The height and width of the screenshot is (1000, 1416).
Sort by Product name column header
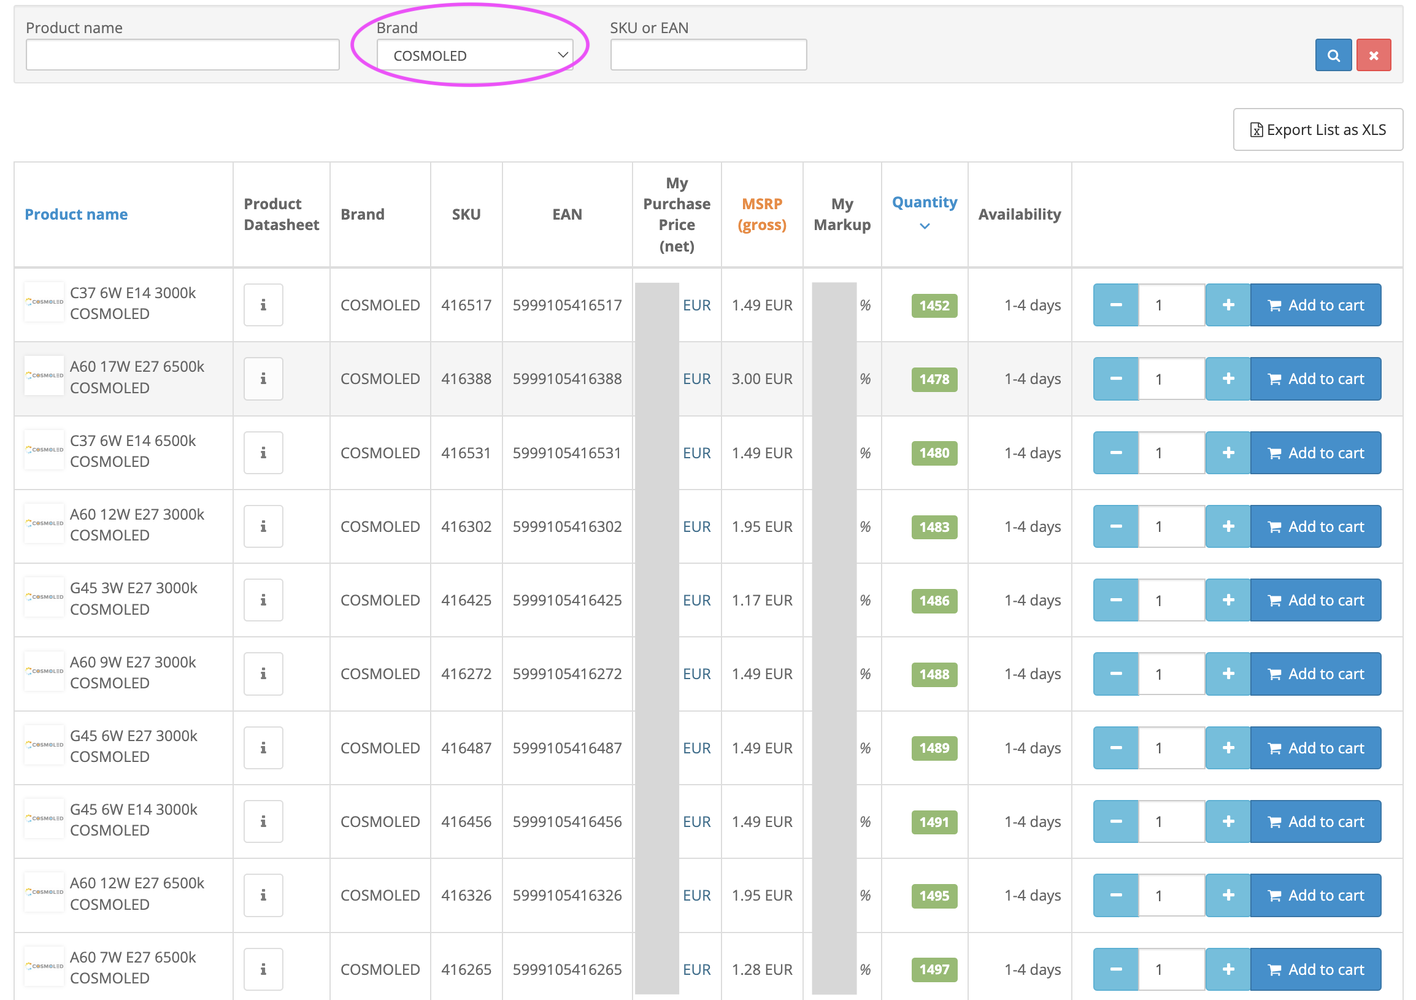click(x=76, y=214)
